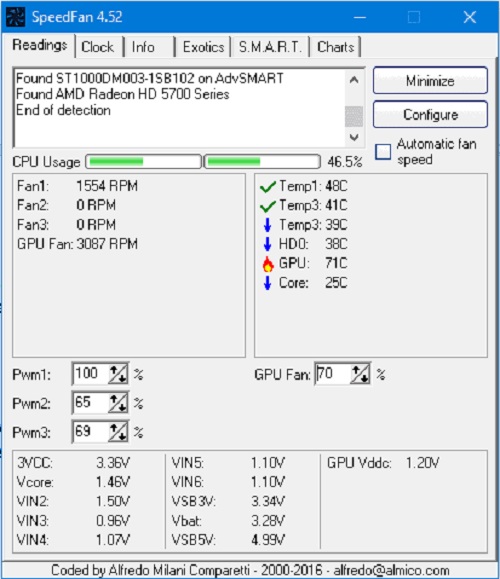Click the green checkmark icon next to Temp1
The height and width of the screenshot is (579, 500).
tap(268, 186)
